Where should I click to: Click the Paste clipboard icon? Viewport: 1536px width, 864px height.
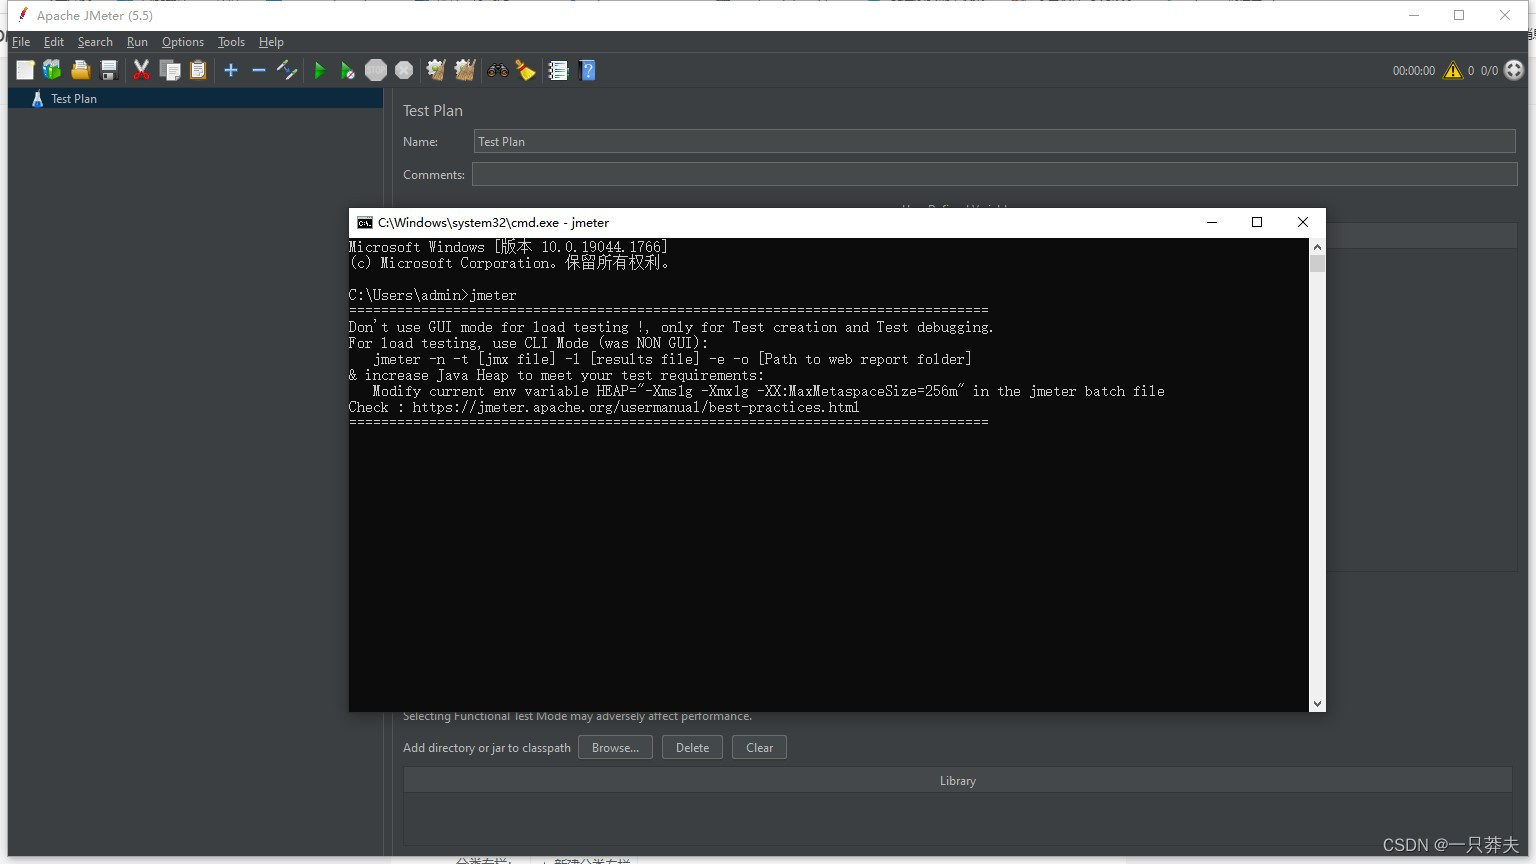coord(198,70)
